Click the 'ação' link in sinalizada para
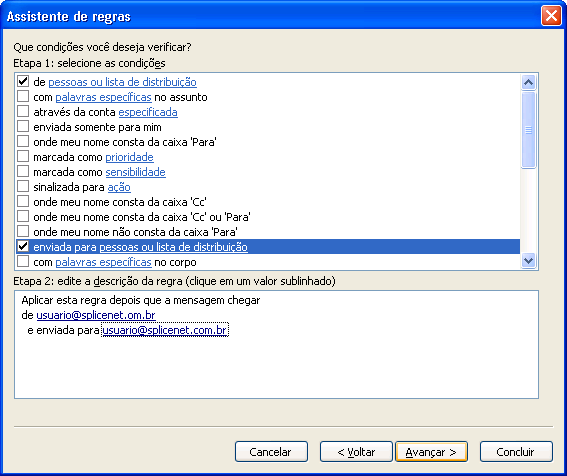The width and height of the screenshot is (567, 476). tap(119, 187)
